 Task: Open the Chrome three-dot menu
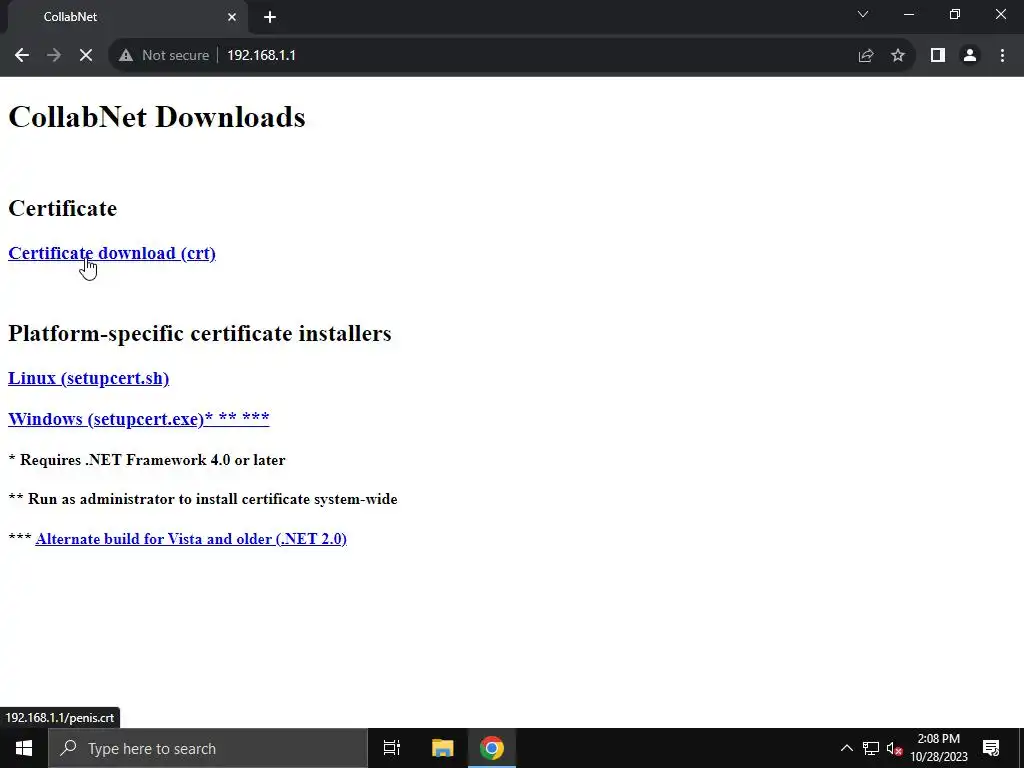(1002, 56)
